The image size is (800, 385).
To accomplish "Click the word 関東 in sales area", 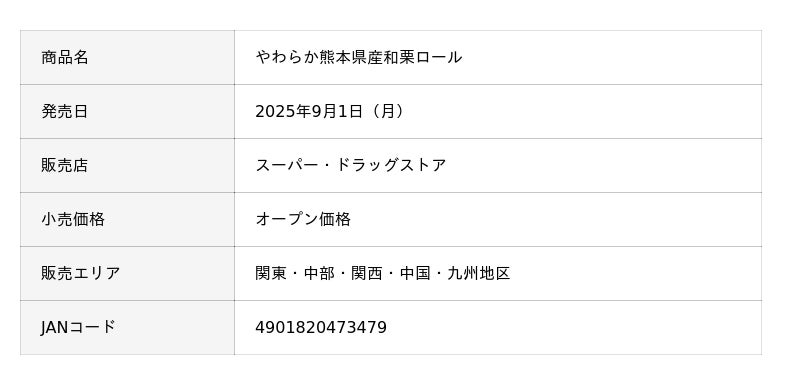I will 271,273.
